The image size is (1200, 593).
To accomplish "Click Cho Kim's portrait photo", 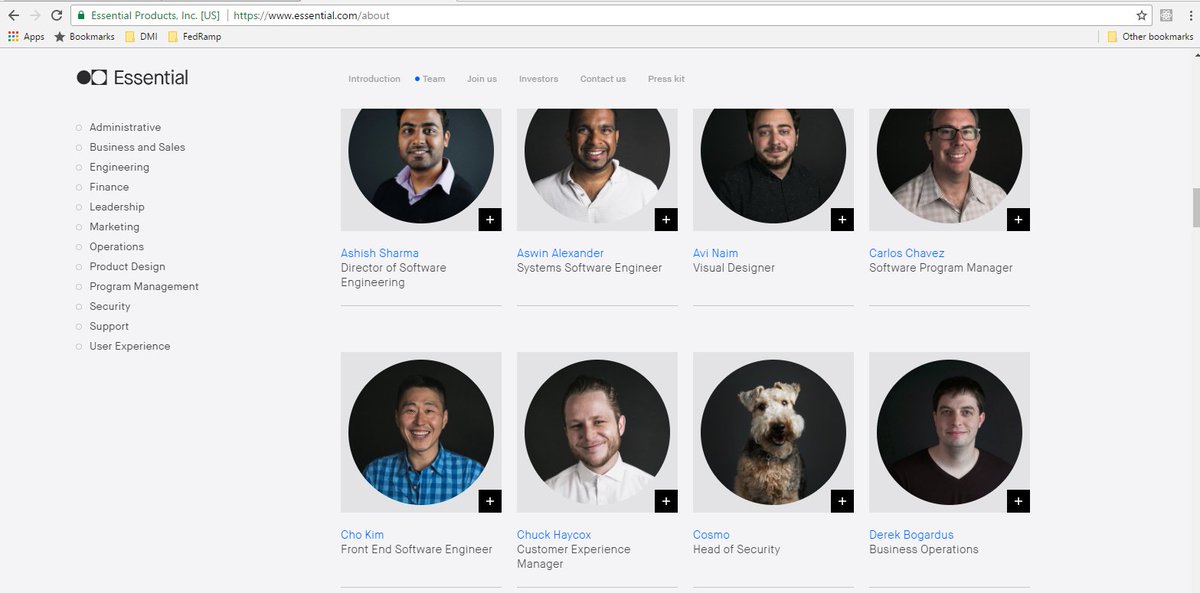I will point(421,432).
